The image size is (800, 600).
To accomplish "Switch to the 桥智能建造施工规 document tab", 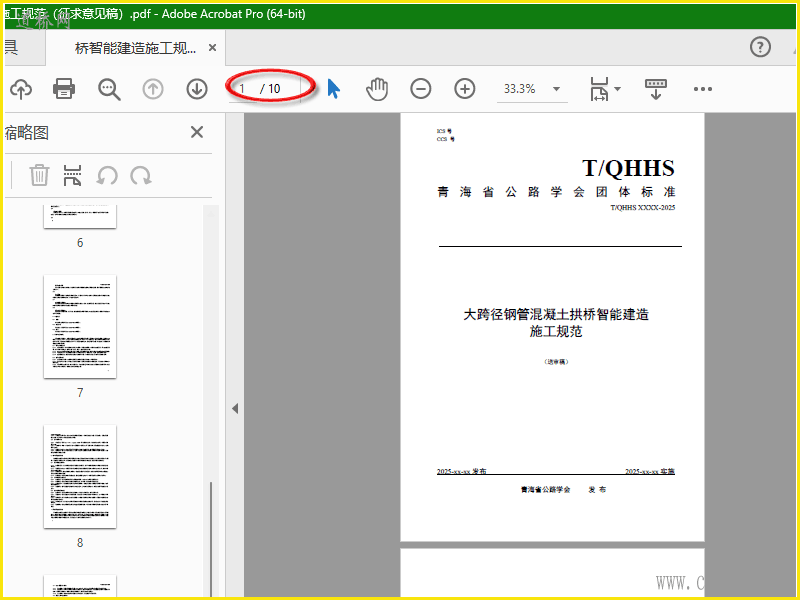I will [x=135, y=48].
